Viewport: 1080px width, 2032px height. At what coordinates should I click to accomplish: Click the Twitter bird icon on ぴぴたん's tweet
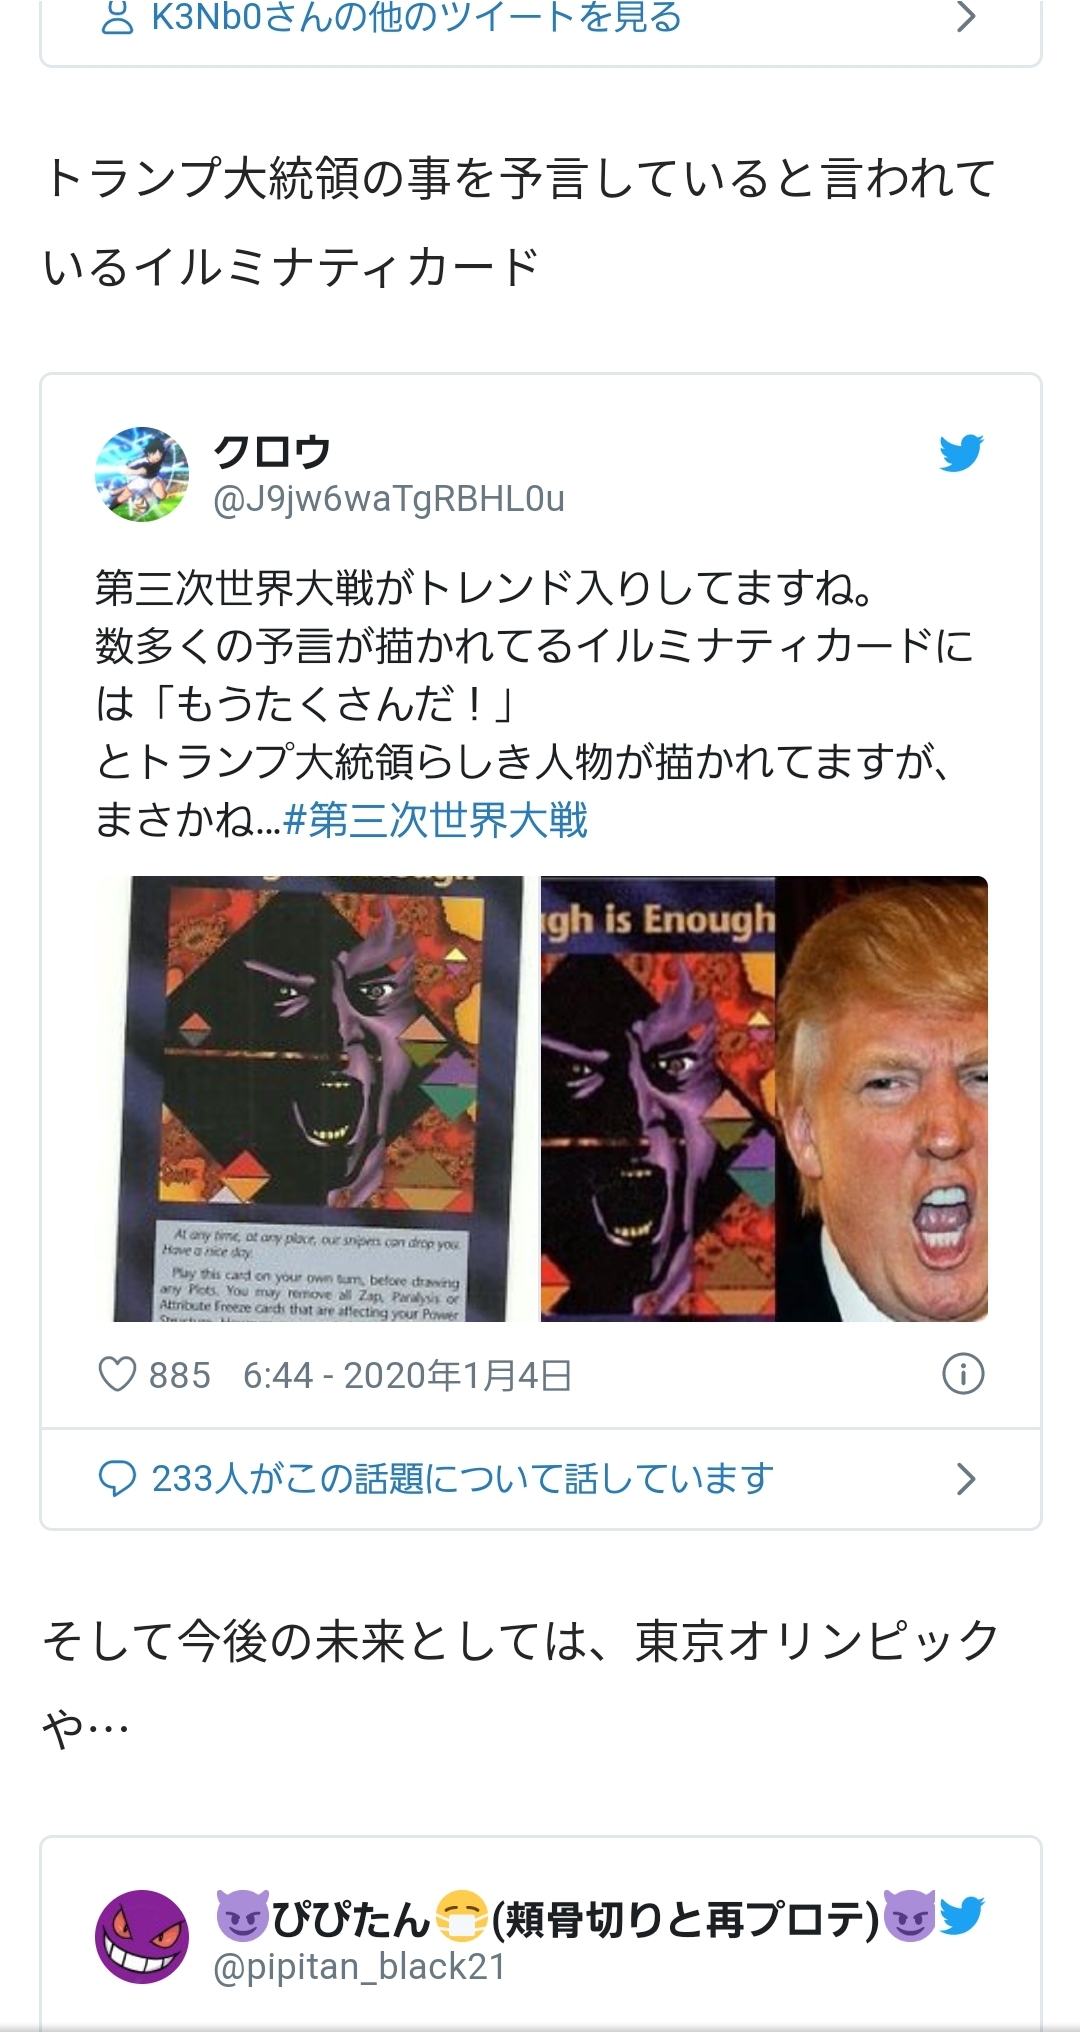961,1916
